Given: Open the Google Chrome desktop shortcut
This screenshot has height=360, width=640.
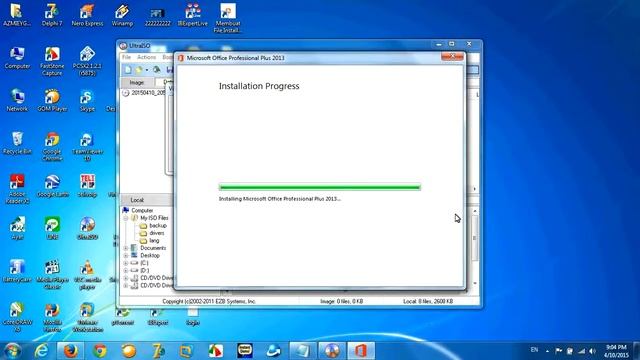Looking at the screenshot, I should tap(52, 147).
